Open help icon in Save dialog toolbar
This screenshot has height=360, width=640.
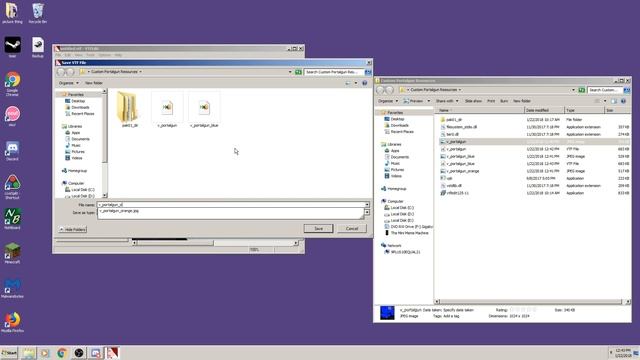(364, 83)
